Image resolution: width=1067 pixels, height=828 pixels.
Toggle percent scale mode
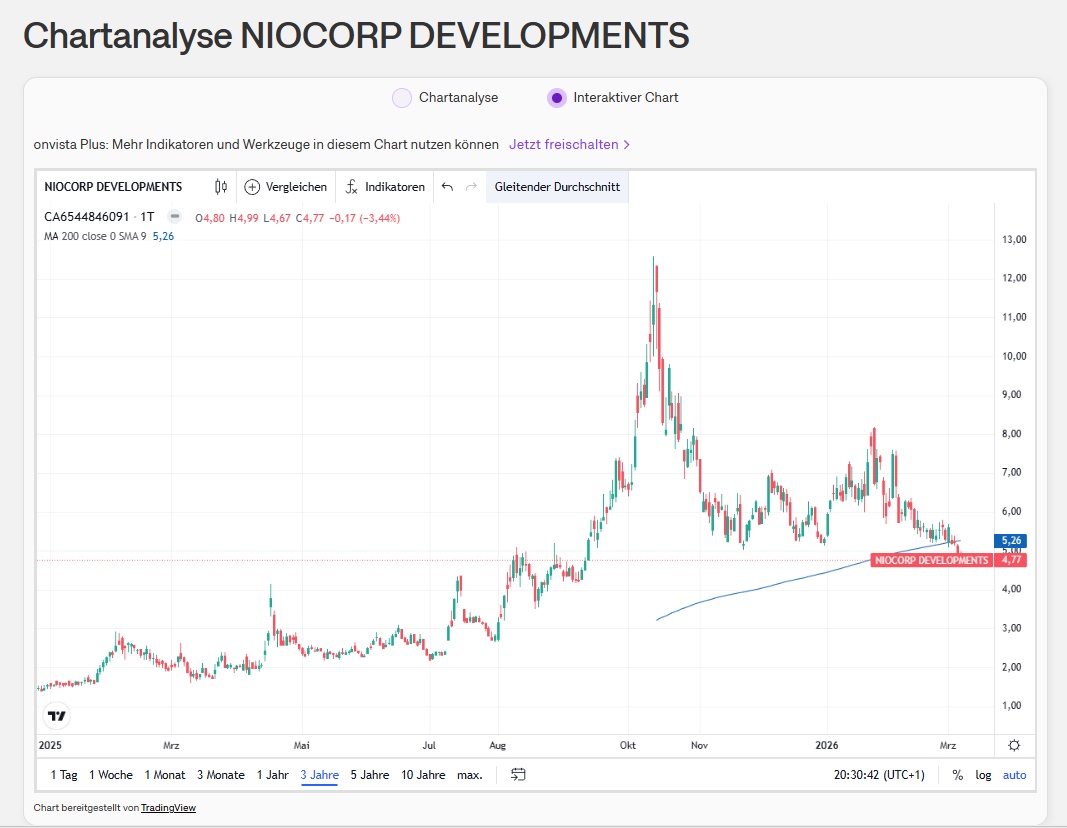coord(957,775)
